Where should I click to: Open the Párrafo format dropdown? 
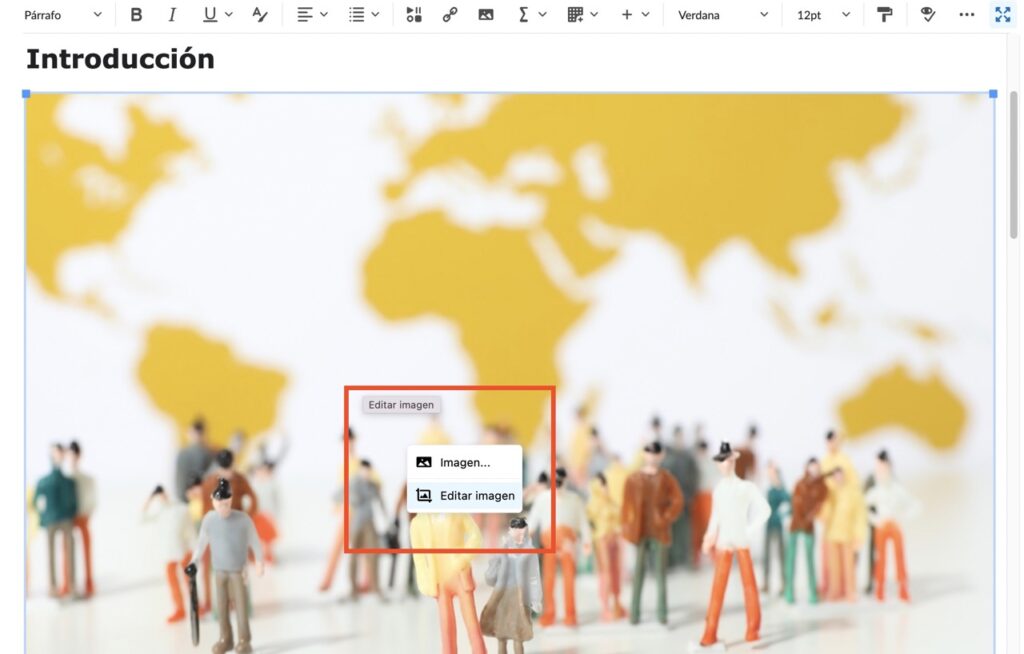[x=63, y=15]
